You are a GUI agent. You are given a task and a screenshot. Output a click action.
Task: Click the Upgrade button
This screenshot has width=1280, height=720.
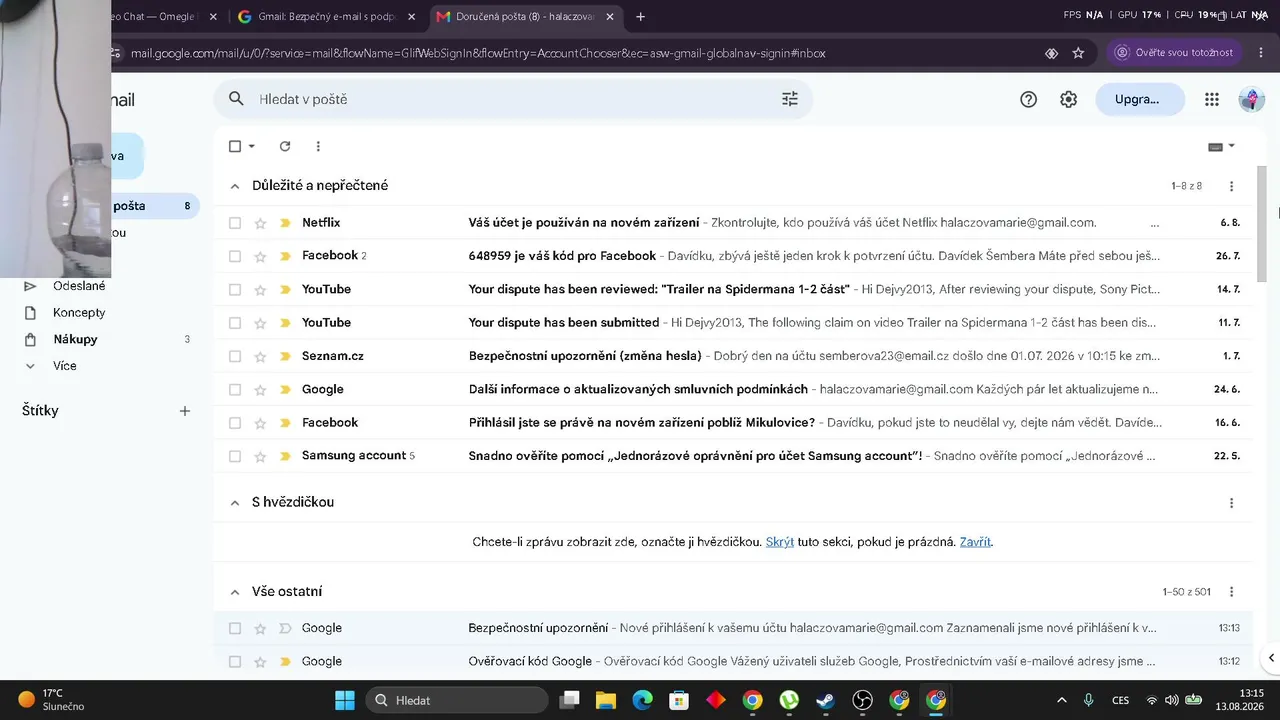[1140, 99]
